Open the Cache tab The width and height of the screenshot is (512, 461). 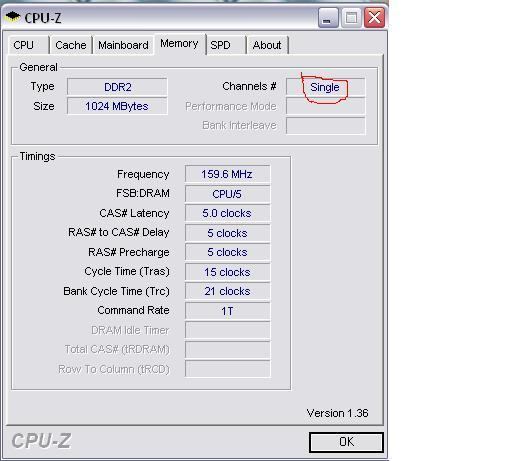(x=71, y=45)
